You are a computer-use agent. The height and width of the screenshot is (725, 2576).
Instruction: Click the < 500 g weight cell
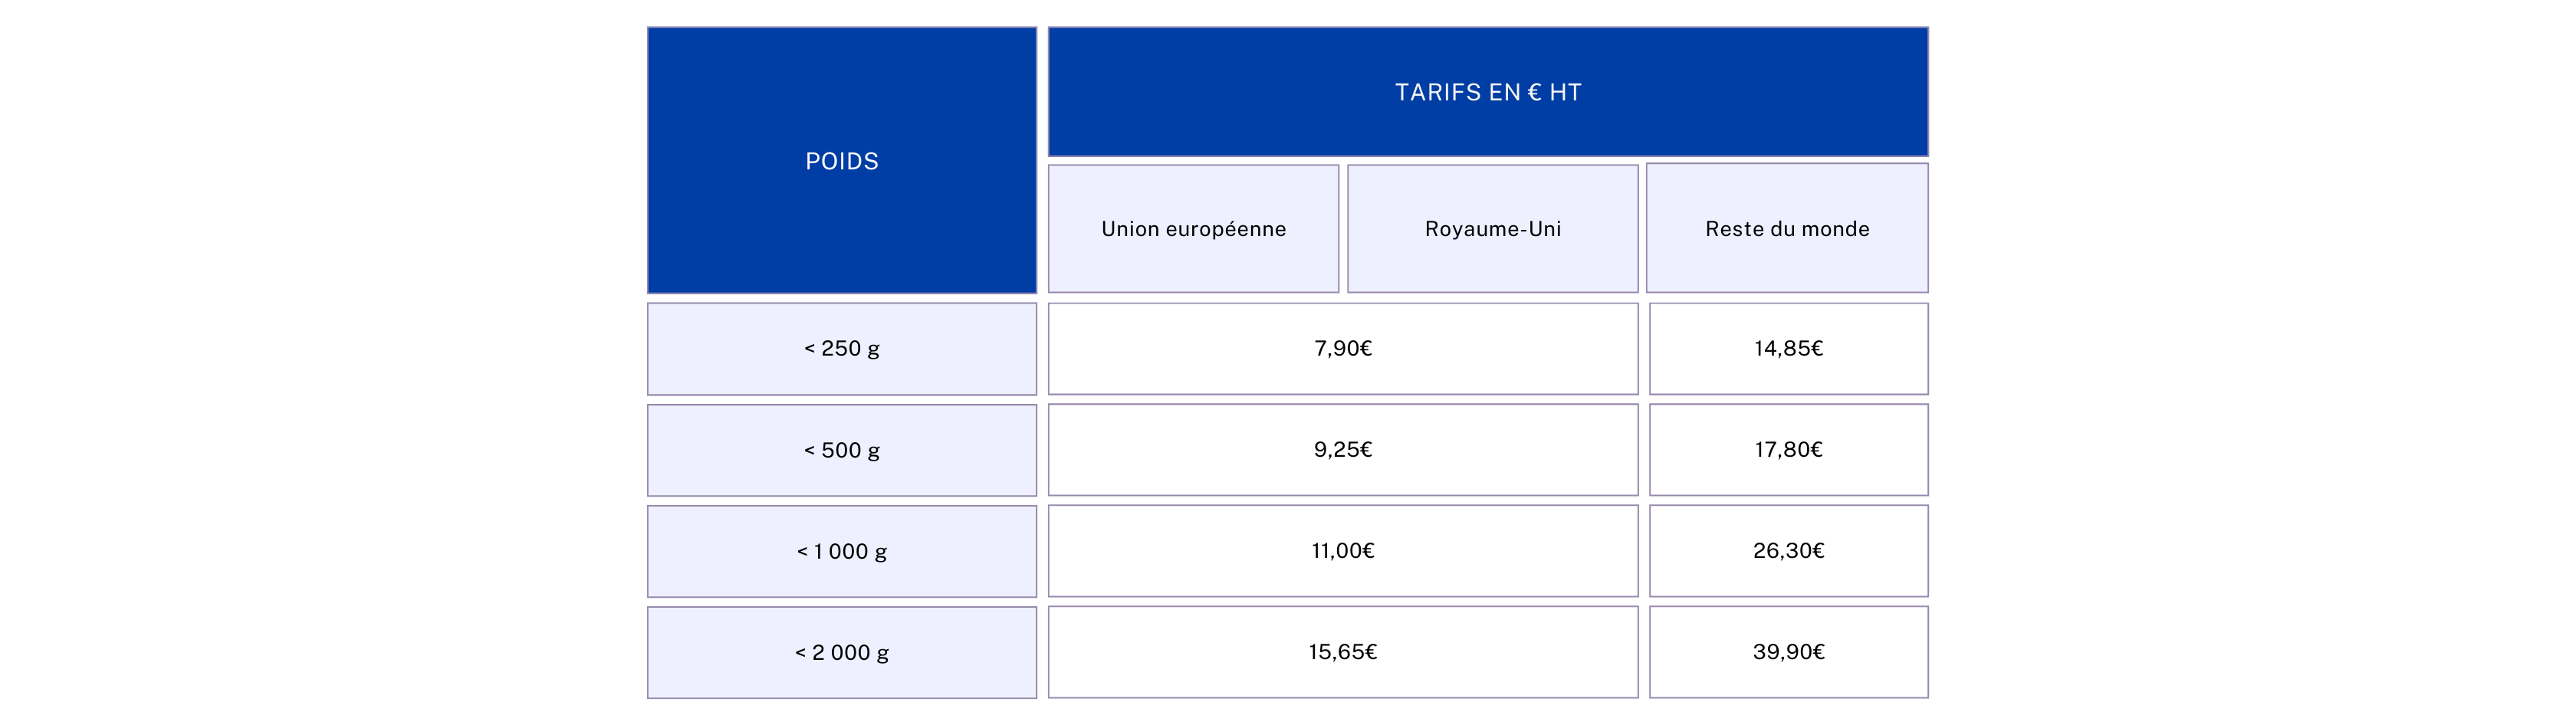(841, 450)
